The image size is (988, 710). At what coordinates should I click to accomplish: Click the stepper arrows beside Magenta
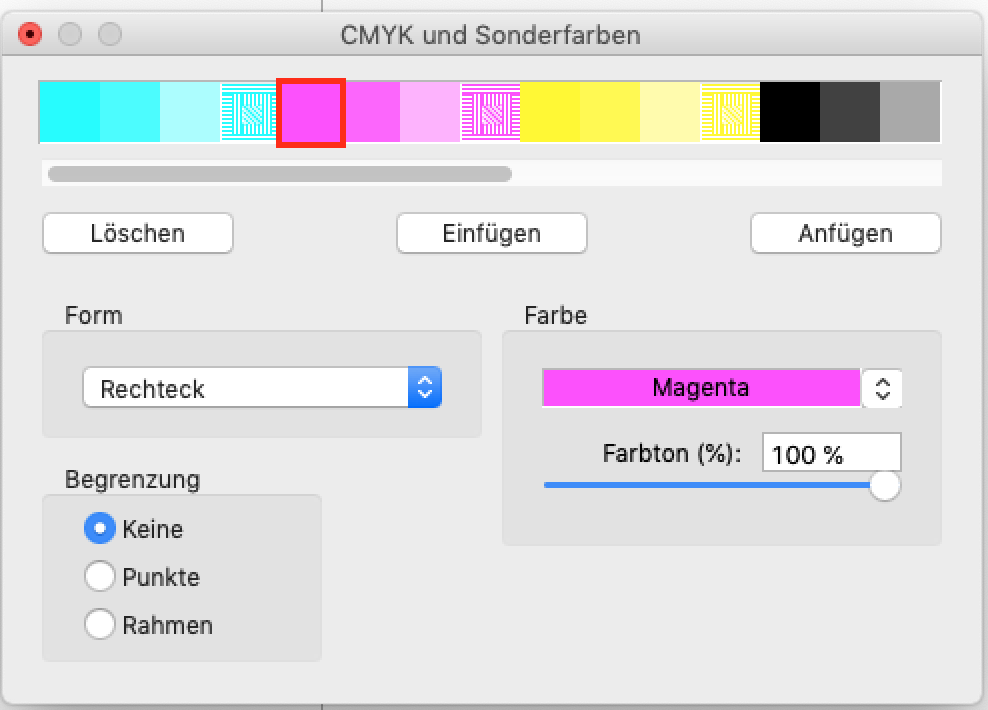pyautogui.click(x=882, y=388)
